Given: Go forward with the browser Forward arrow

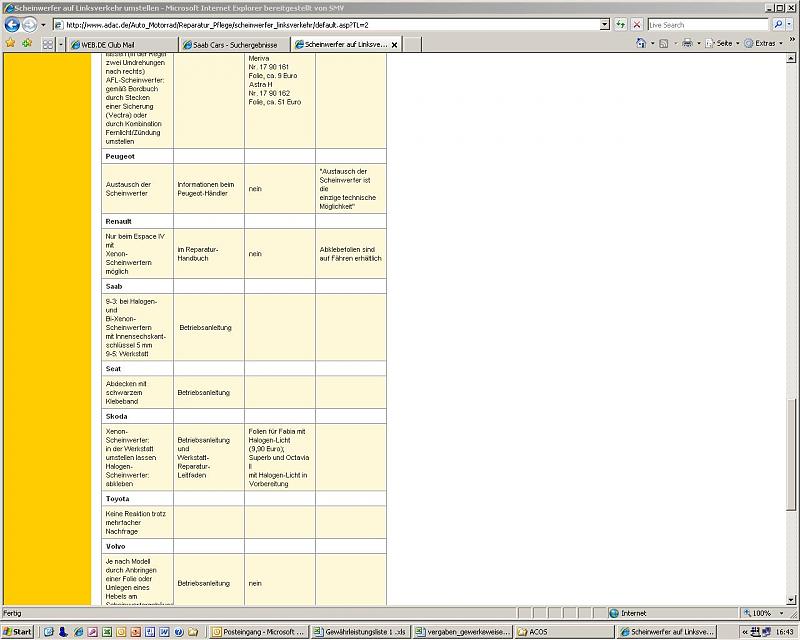Looking at the screenshot, I should click(30, 24).
